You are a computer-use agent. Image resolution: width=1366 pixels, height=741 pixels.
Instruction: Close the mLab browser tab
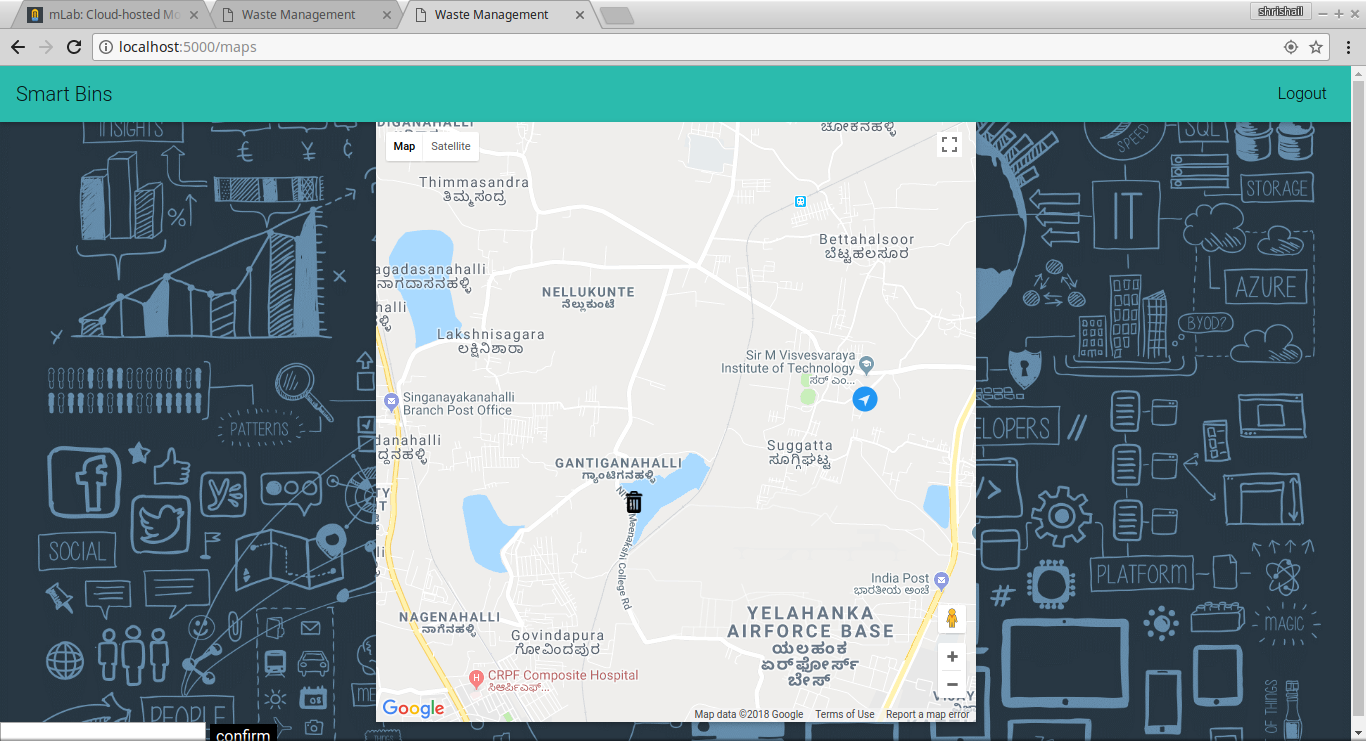(194, 15)
